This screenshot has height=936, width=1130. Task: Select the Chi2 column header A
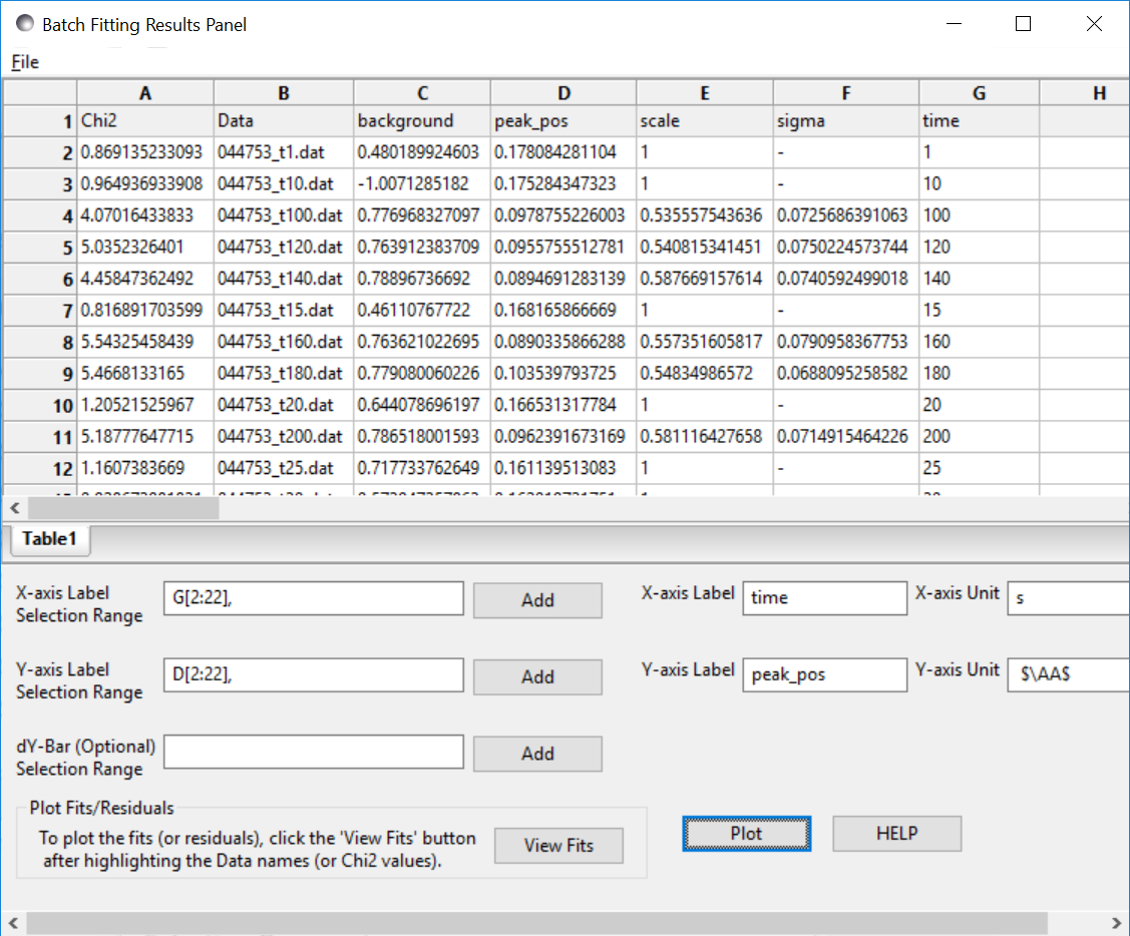pos(145,91)
